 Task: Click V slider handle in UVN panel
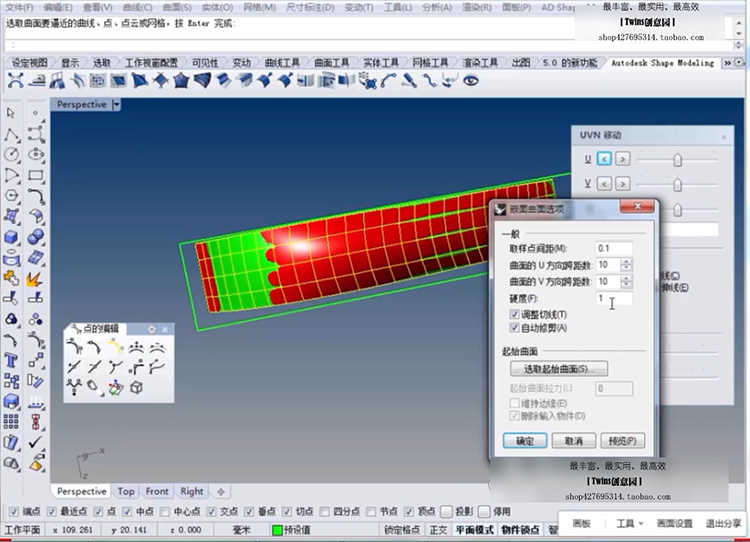[677, 184]
